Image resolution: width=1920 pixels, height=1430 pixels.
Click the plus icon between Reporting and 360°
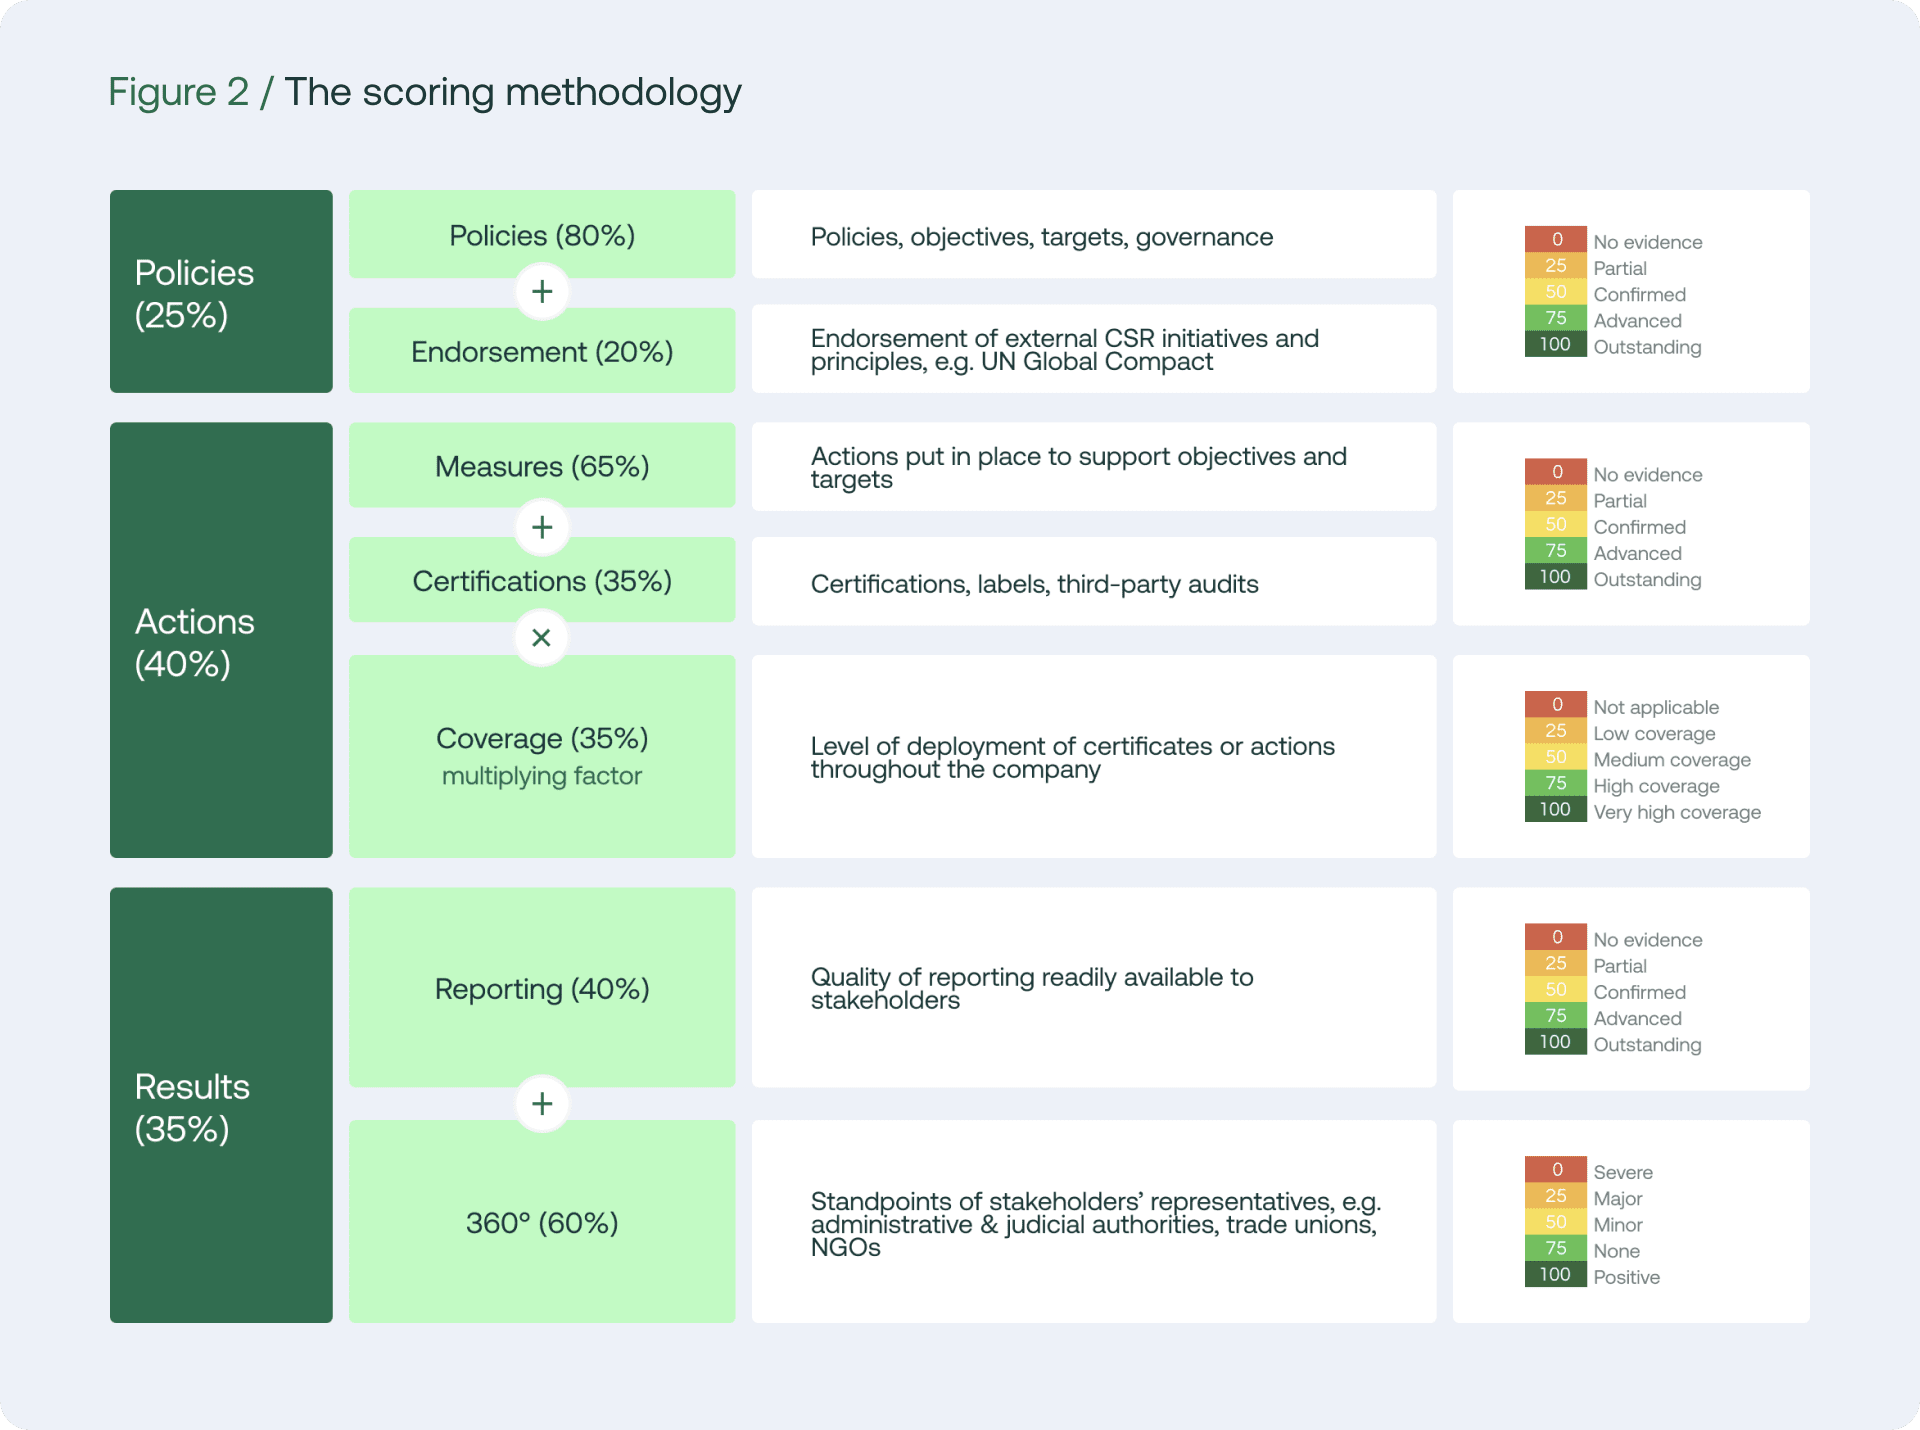541,1103
